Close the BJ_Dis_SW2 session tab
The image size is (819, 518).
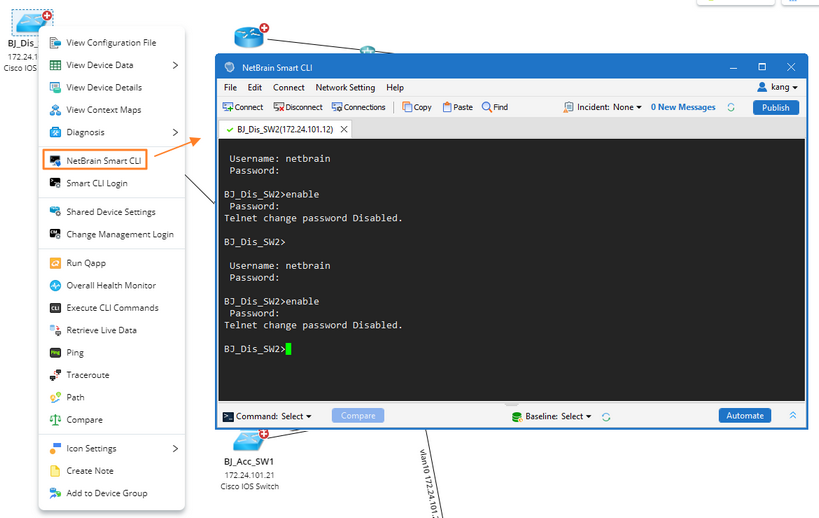[344, 130]
